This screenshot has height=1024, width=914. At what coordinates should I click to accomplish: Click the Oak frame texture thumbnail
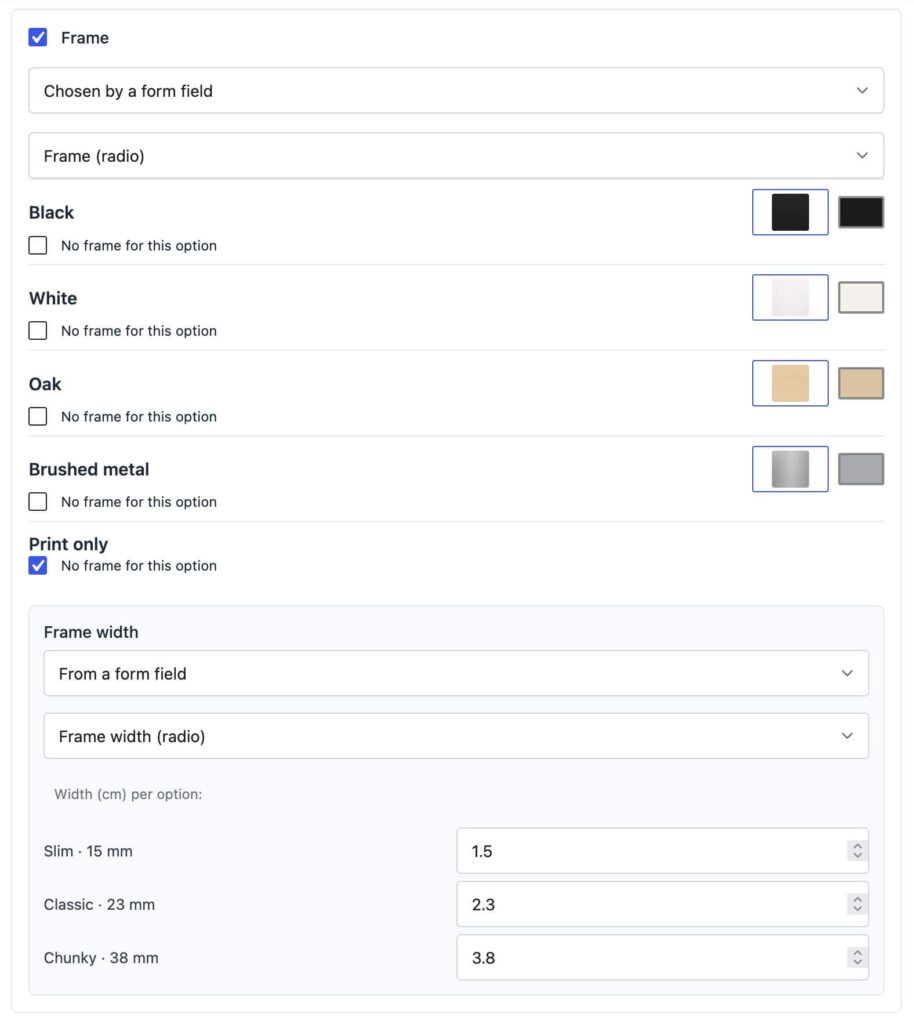pyautogui.click(x=790, y=383)
